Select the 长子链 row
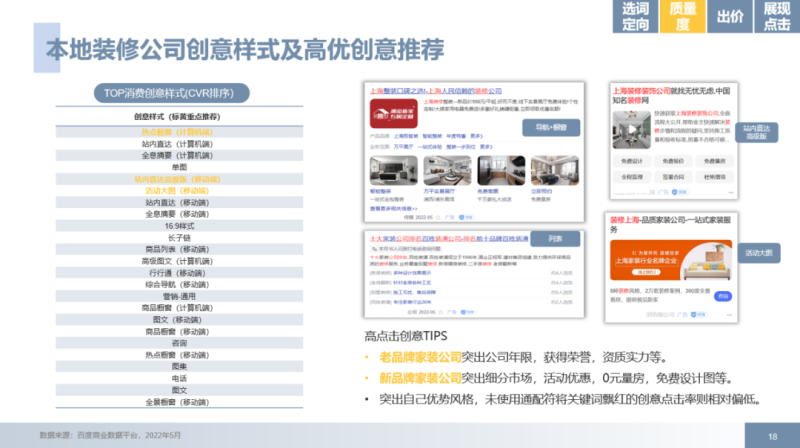Screen dimensions: 800x448 [179, 238]
